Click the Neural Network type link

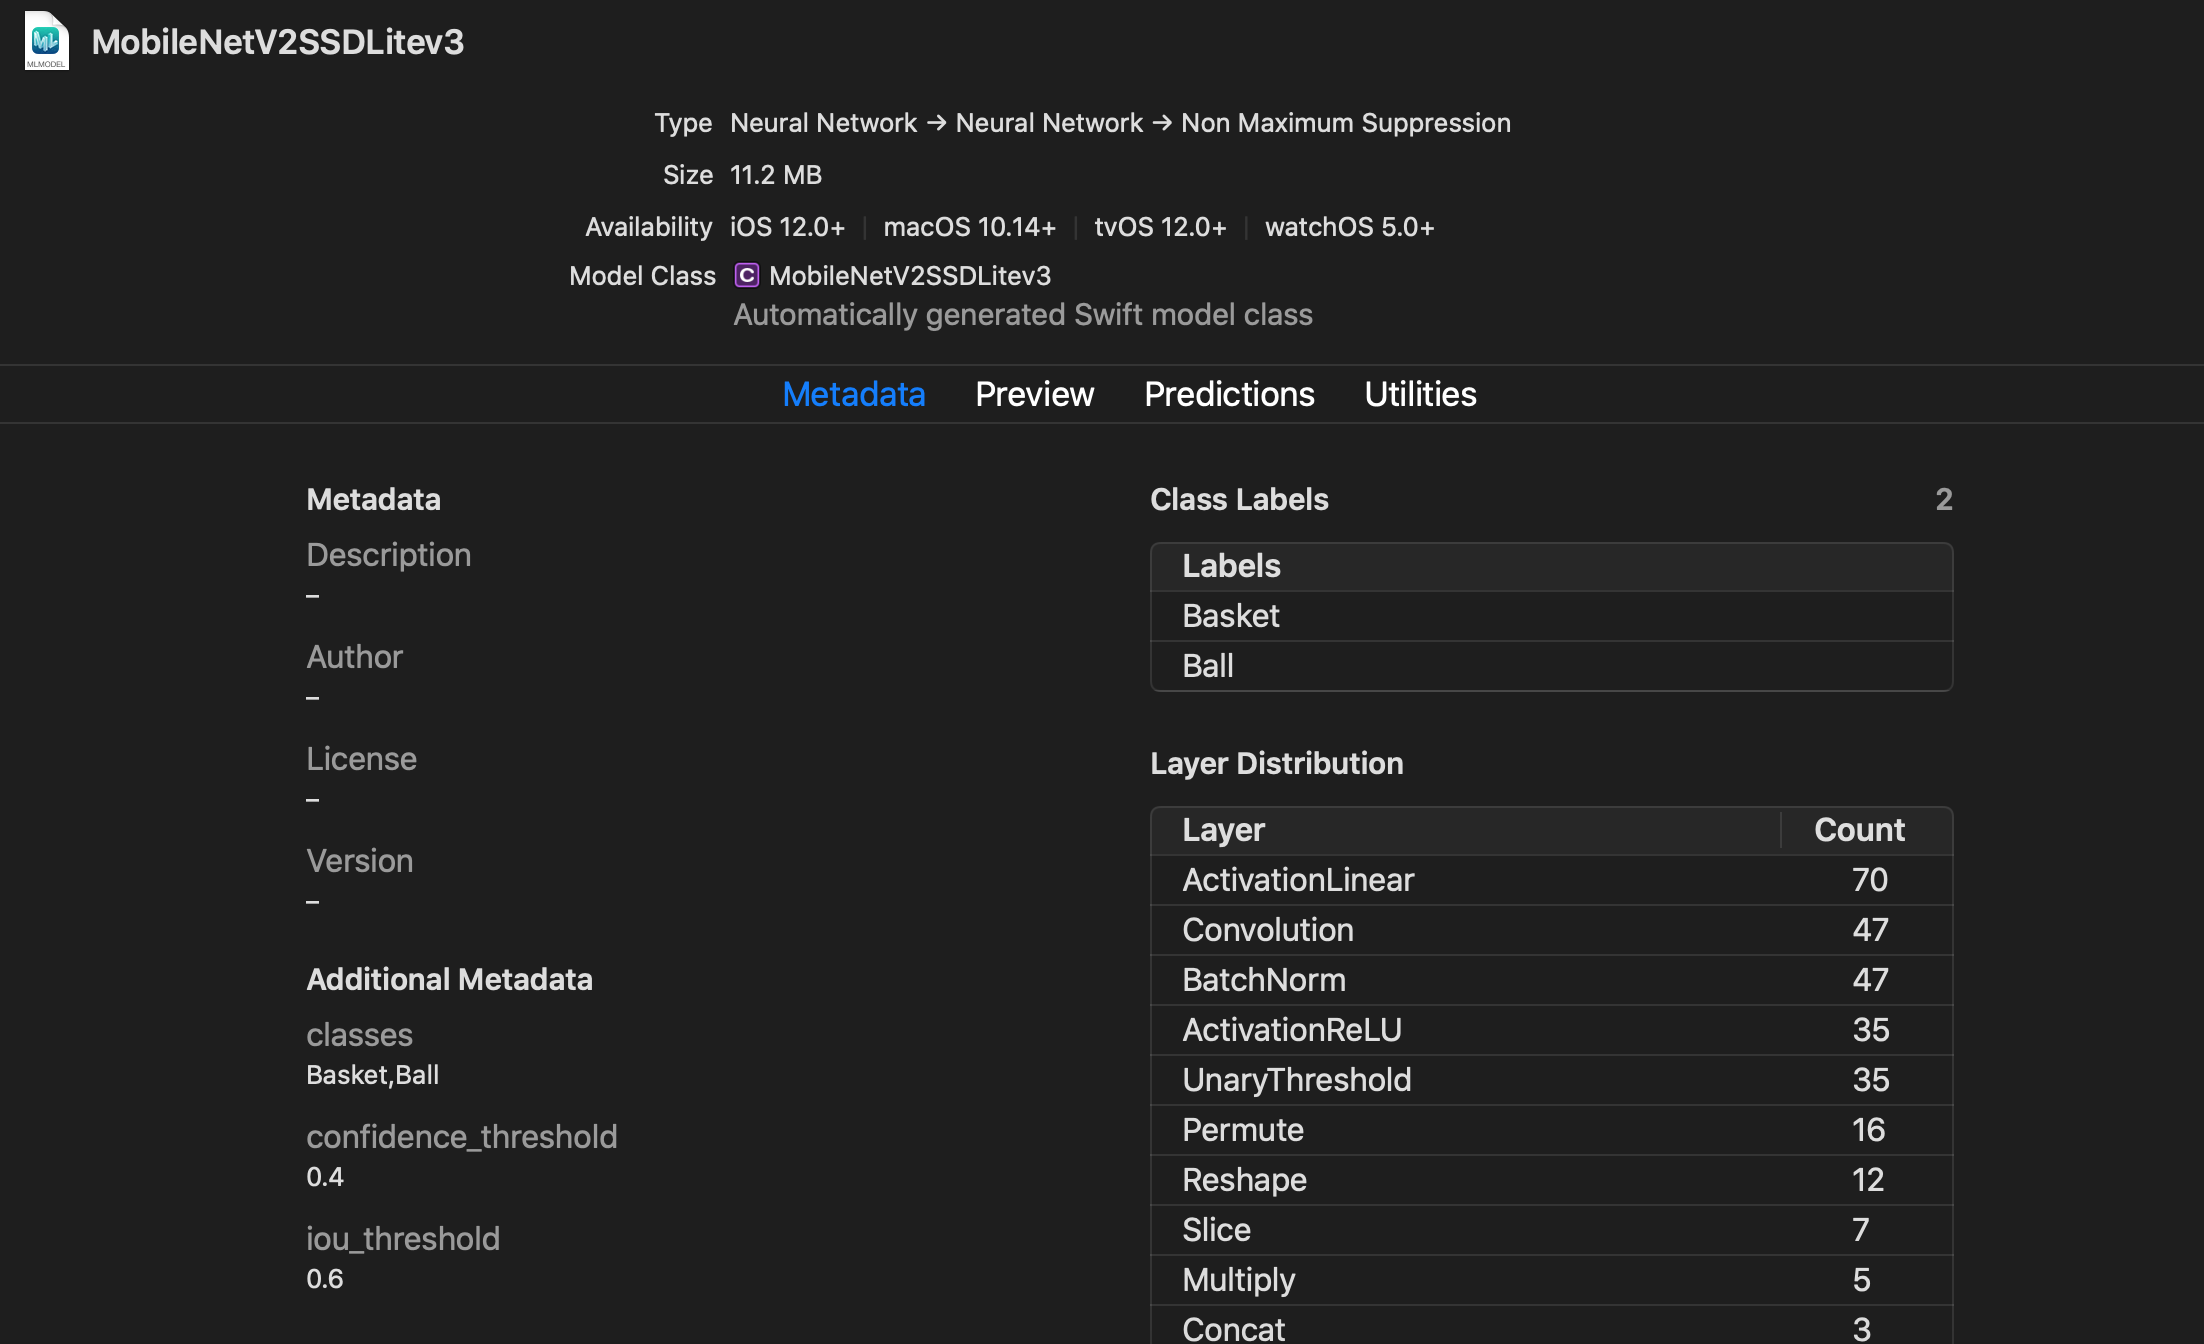pyautogui.click(x=823, y=123)
